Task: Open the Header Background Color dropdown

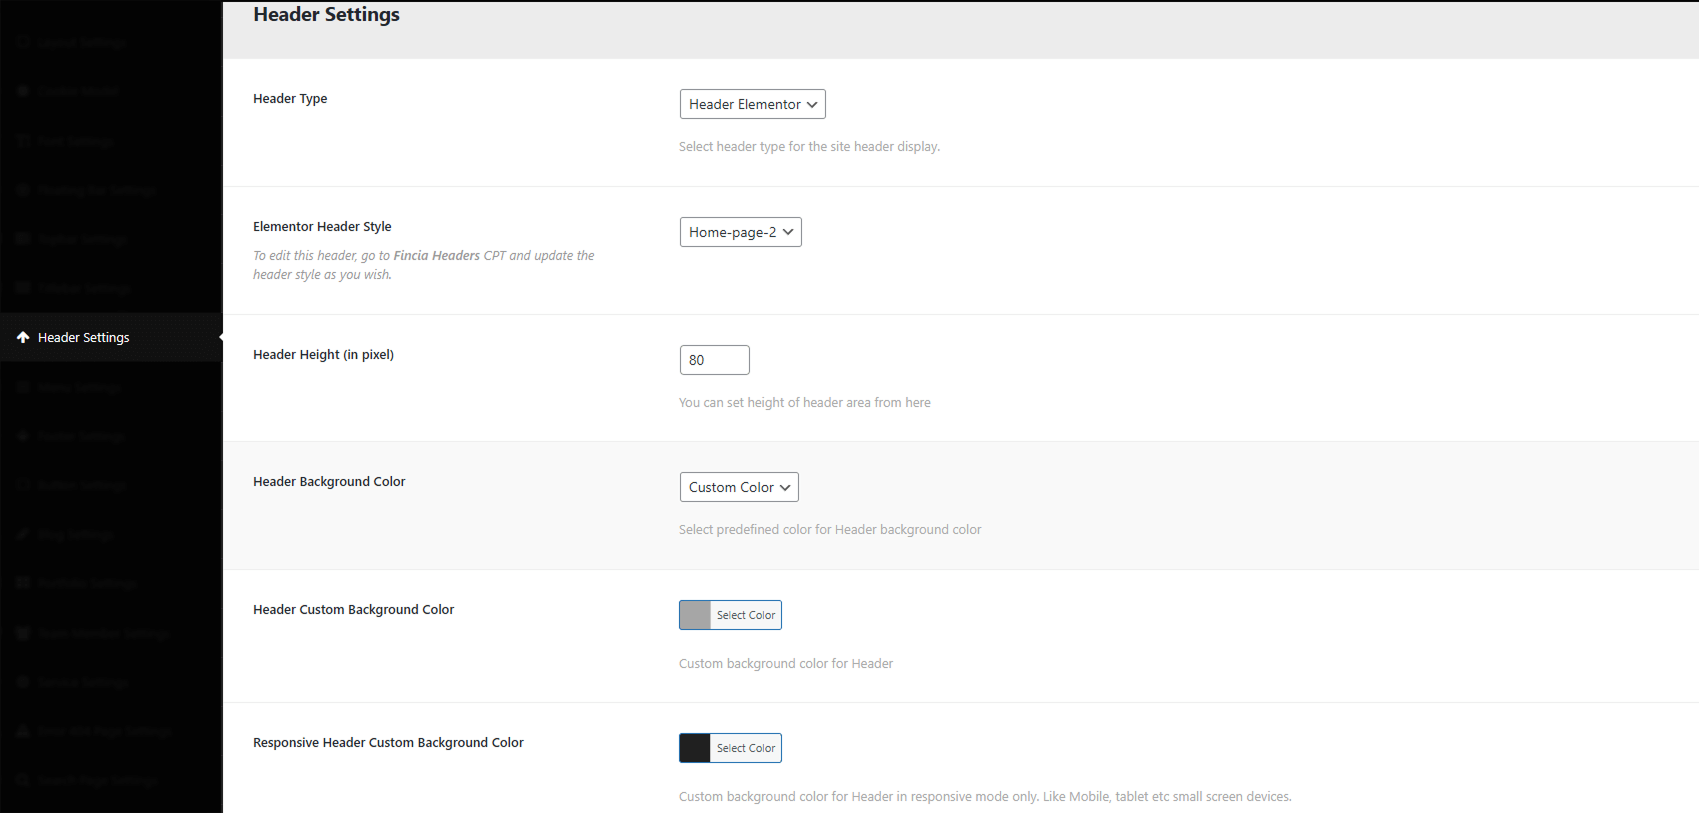Action: pos(739,487)
